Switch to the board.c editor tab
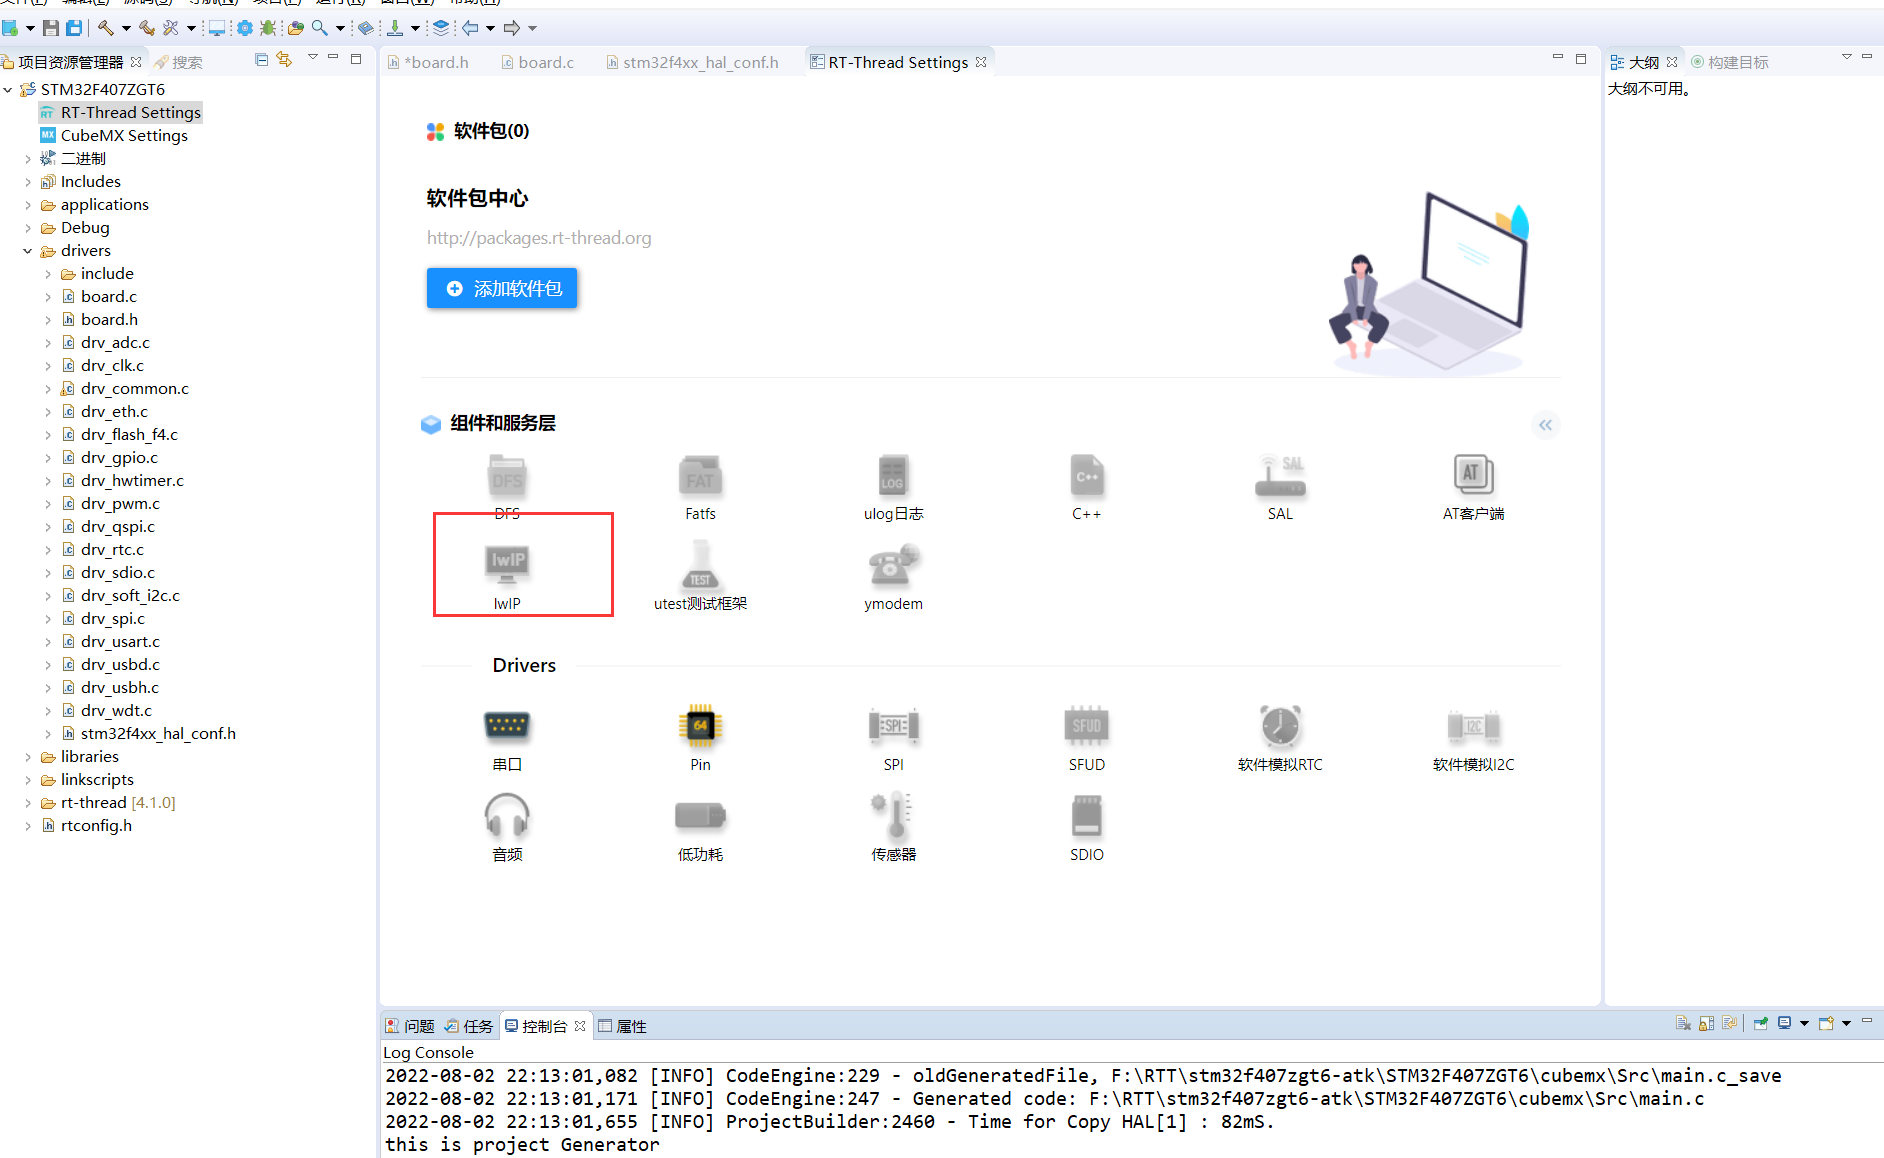The image size is (1884, 1158). [538, 62]
